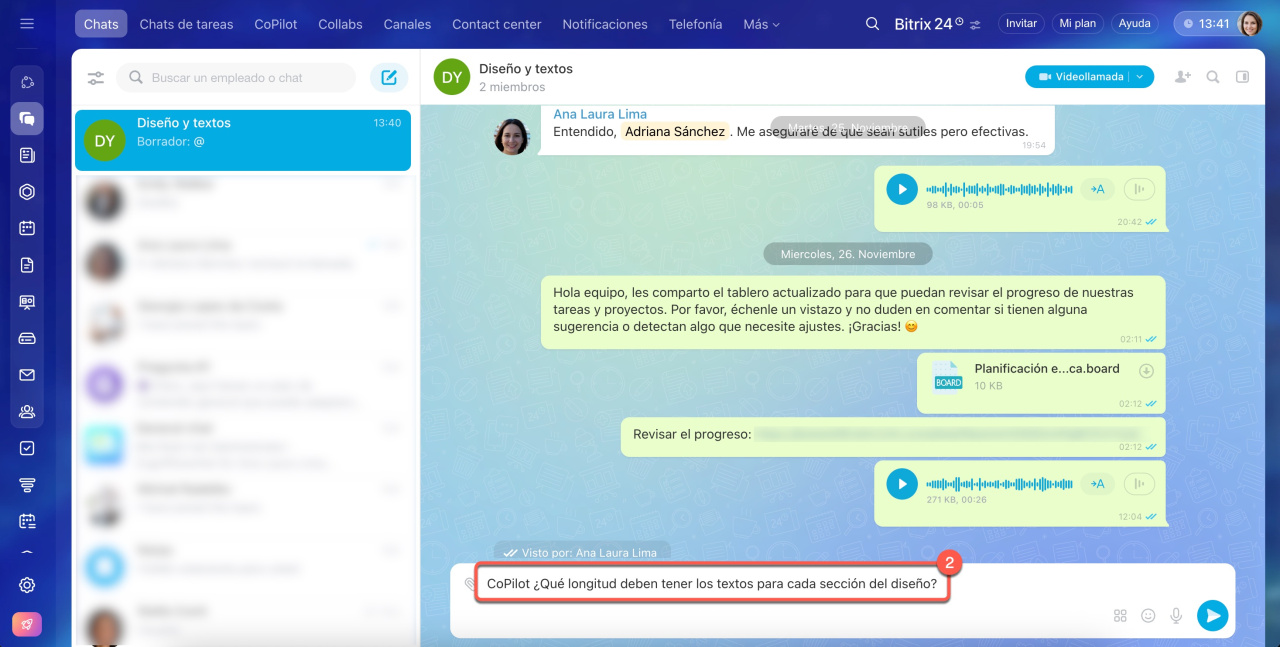Play the 271 KB voice message
The width and height of the screenshot is (1280, 647).
coord(902,484)
